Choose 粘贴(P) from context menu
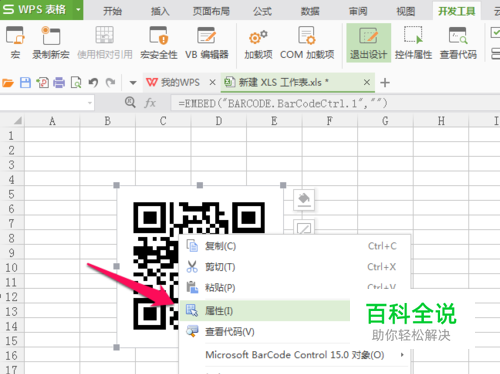 pos(295,287)
